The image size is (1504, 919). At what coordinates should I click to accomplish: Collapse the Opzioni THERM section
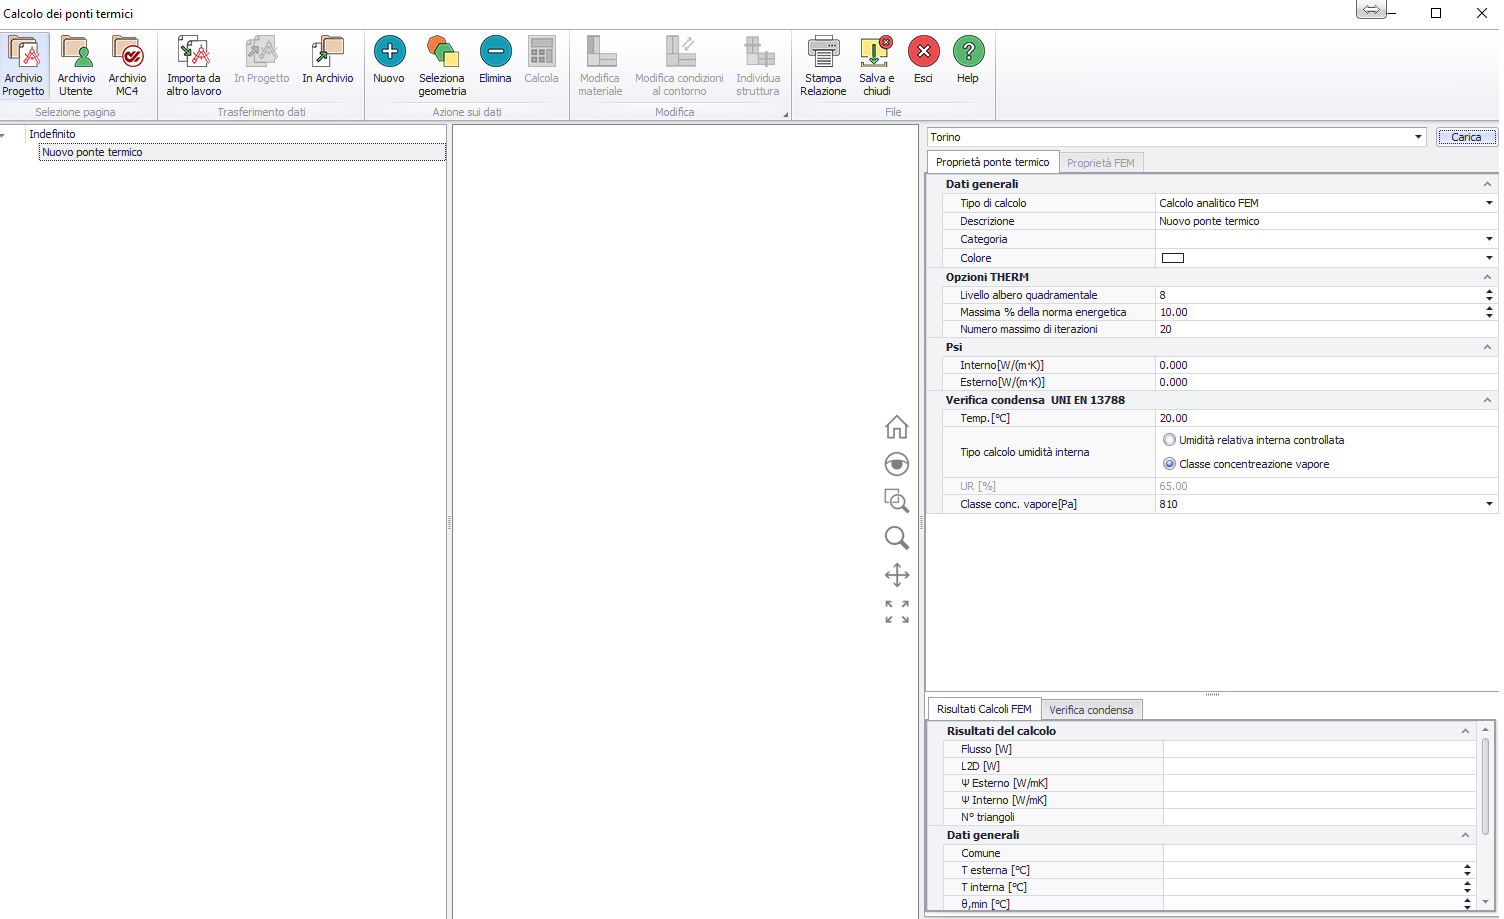tap(1487, 277)
